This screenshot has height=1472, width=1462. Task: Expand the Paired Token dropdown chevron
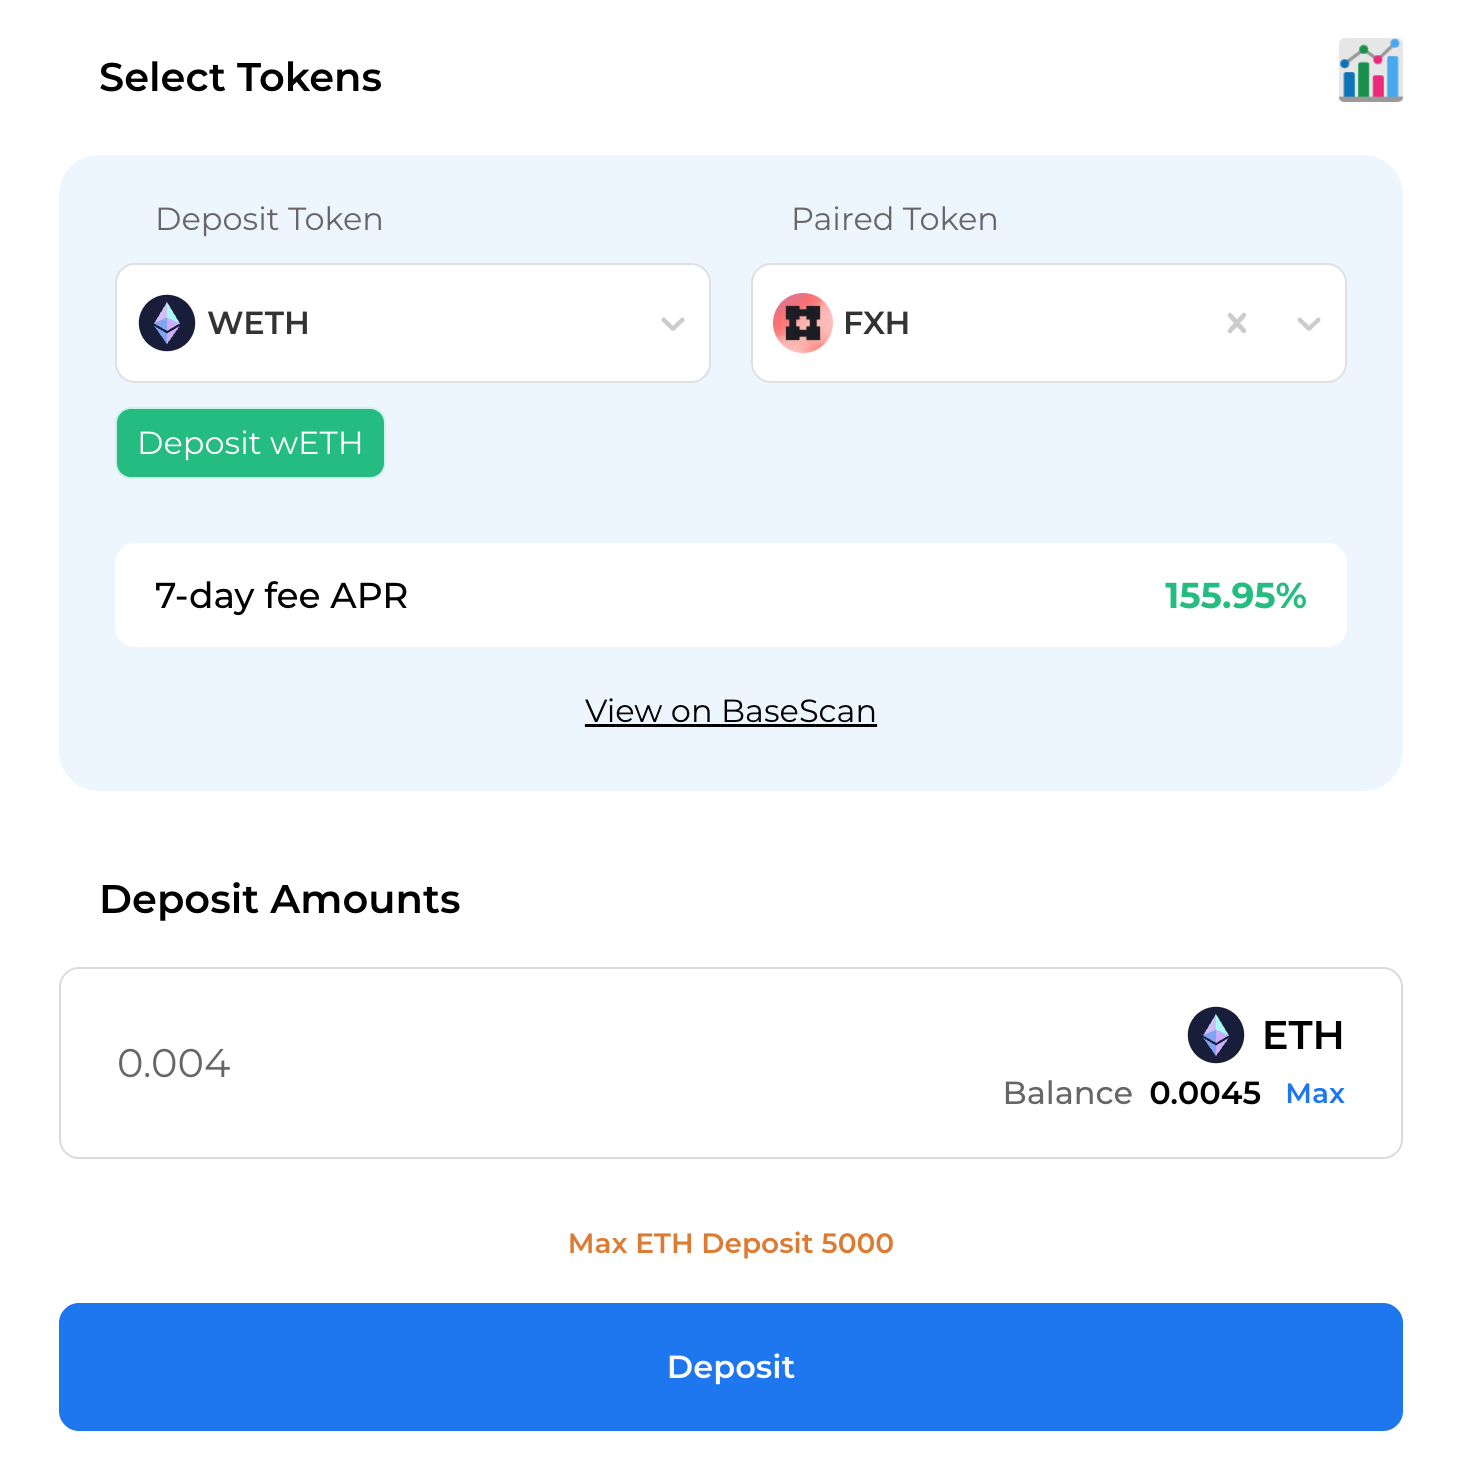point(1308,323)
